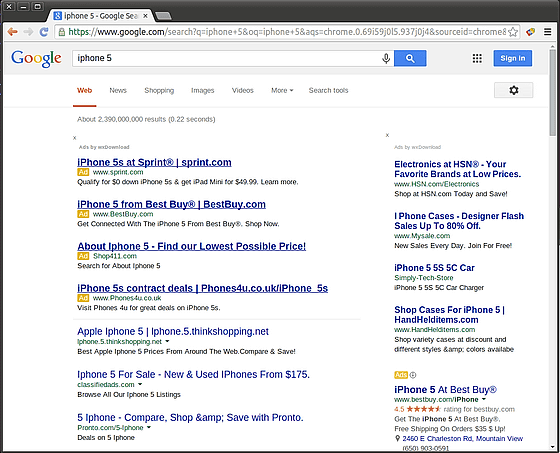Close the iphone 5 browser tab

(145, 16)
